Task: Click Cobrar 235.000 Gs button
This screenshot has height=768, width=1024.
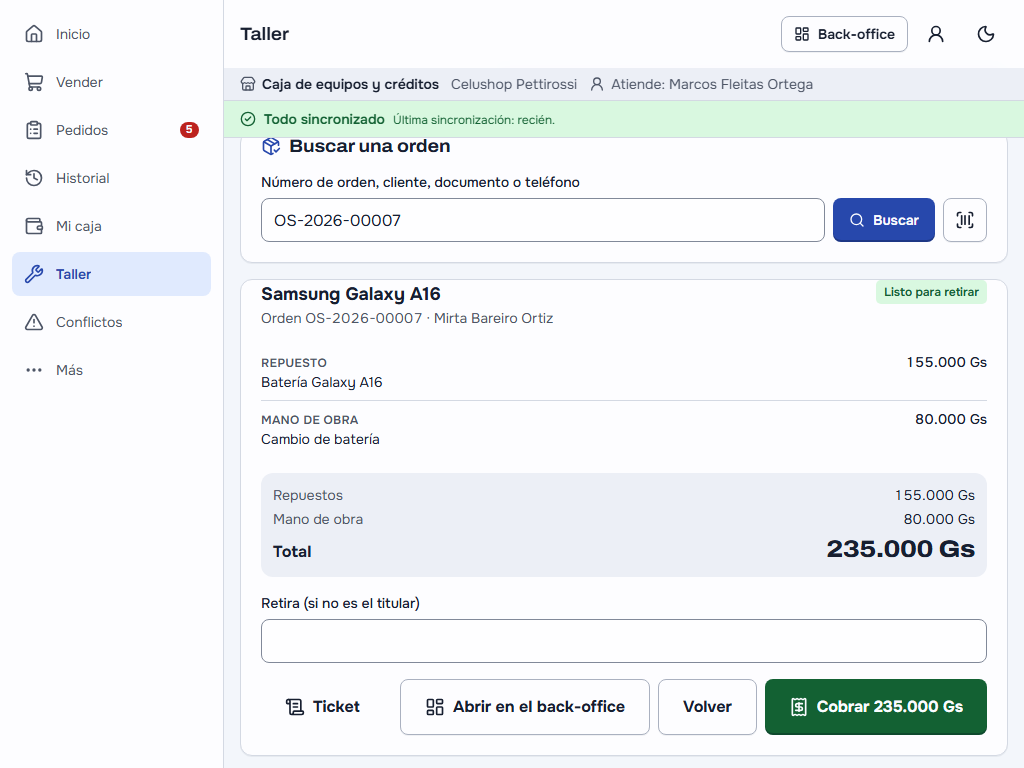Action: [x=876, y=707]
